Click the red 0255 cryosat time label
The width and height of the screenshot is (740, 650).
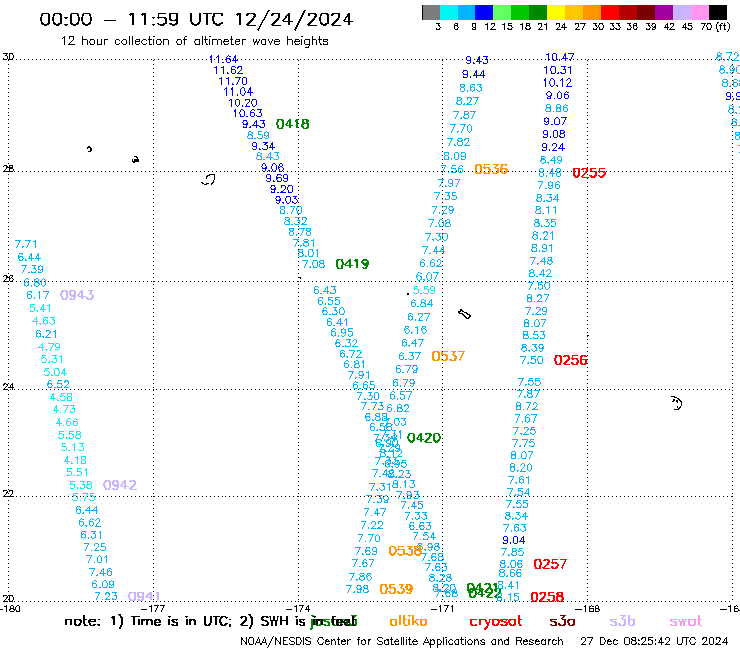point(589,173)
